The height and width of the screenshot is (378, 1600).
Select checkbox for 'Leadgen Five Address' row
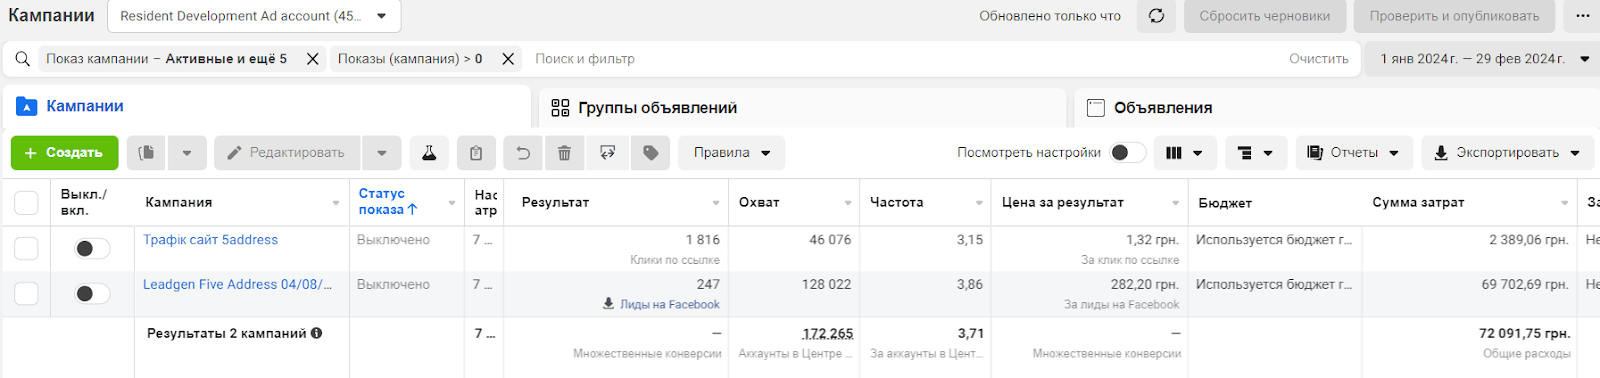(26, 293)
